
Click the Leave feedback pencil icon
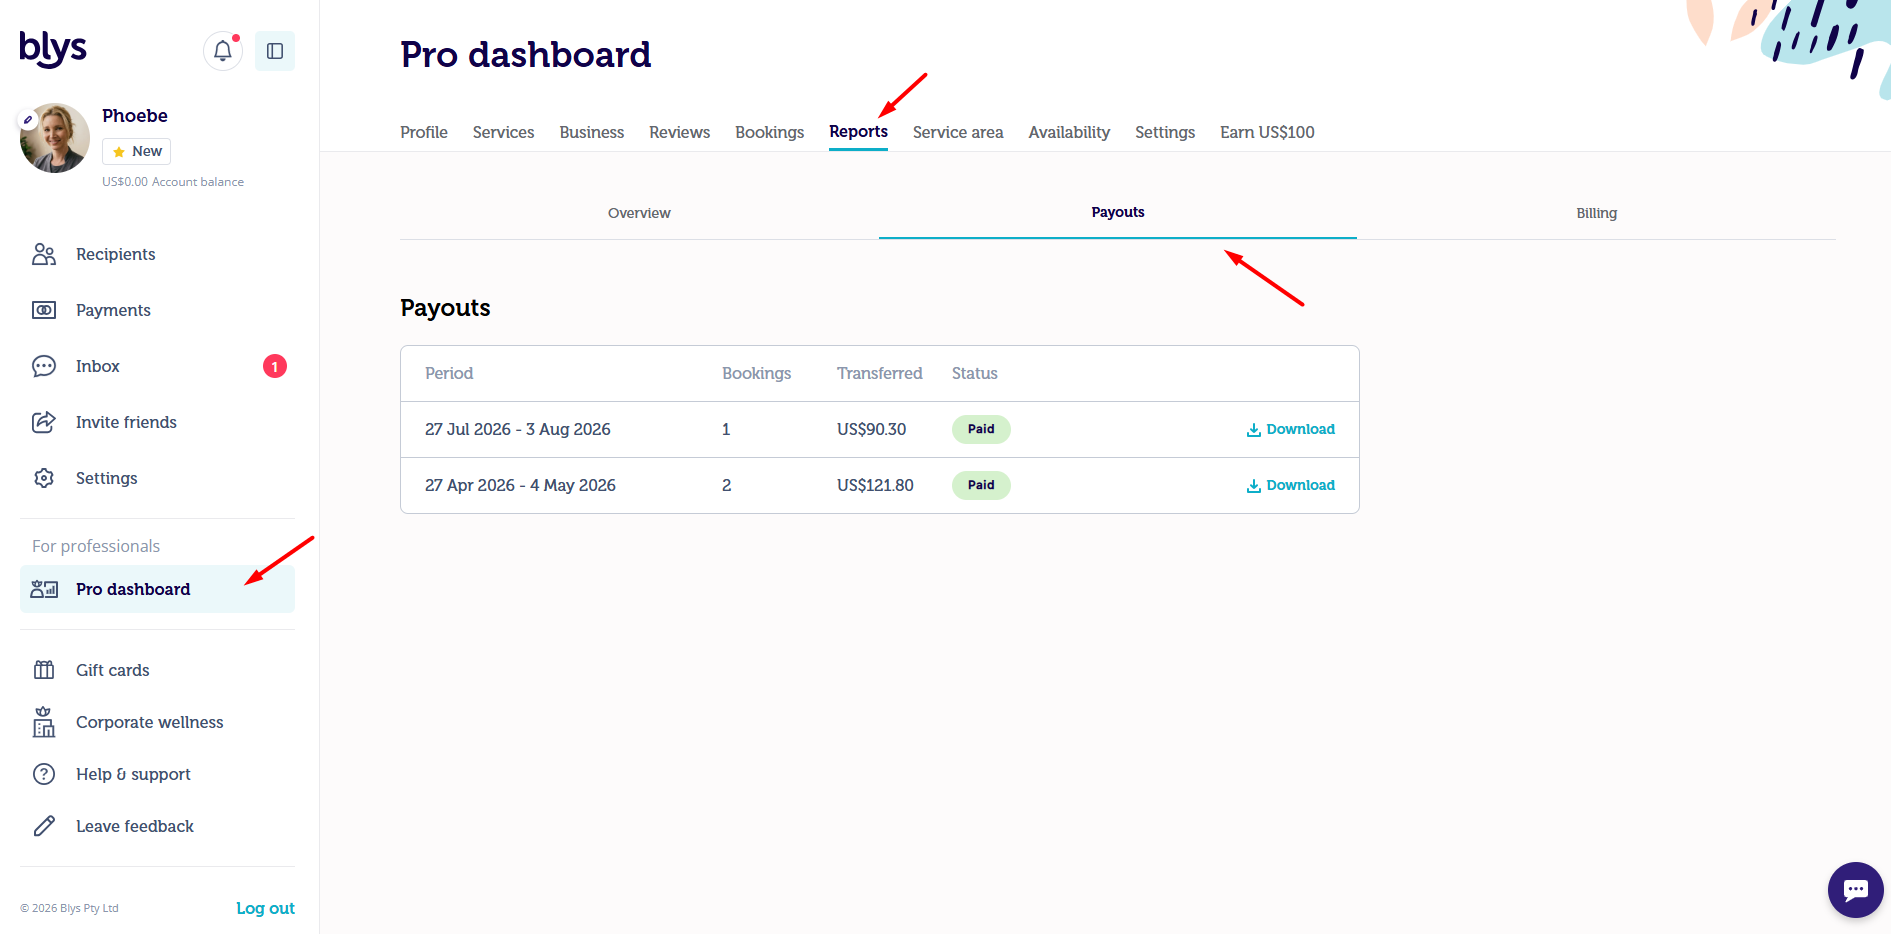(44, 826)
